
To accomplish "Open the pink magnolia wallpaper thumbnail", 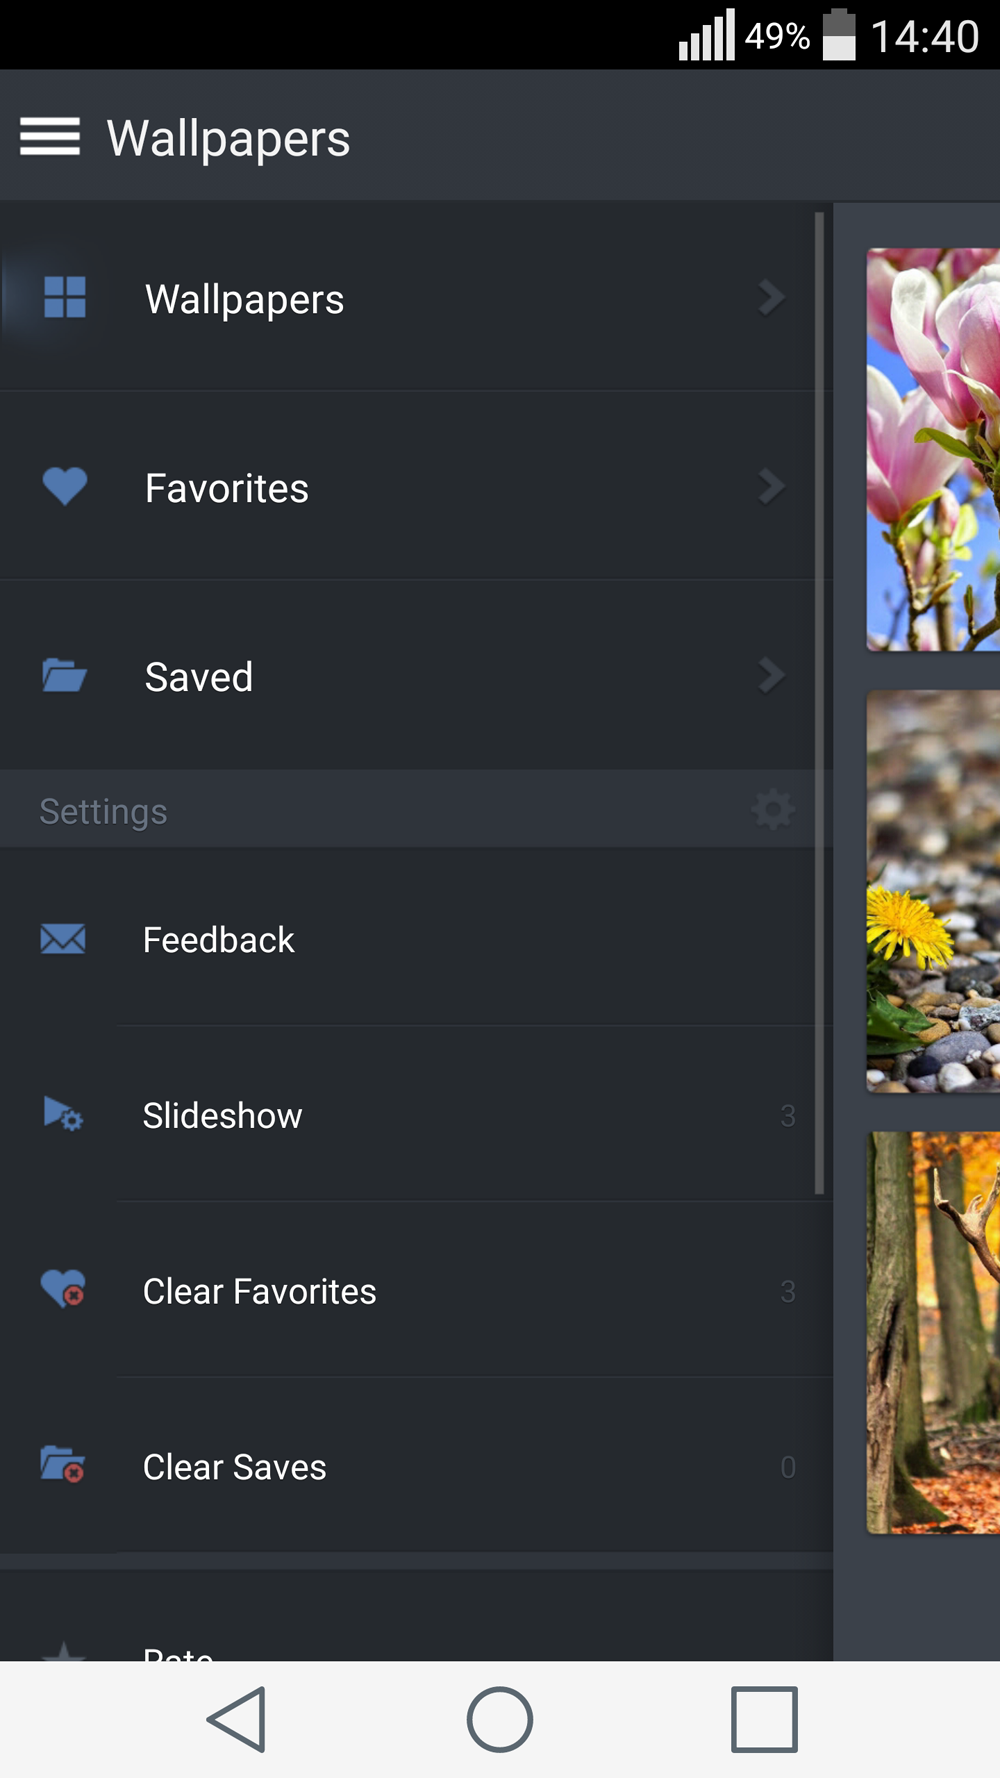I will (x=933, y=450).
